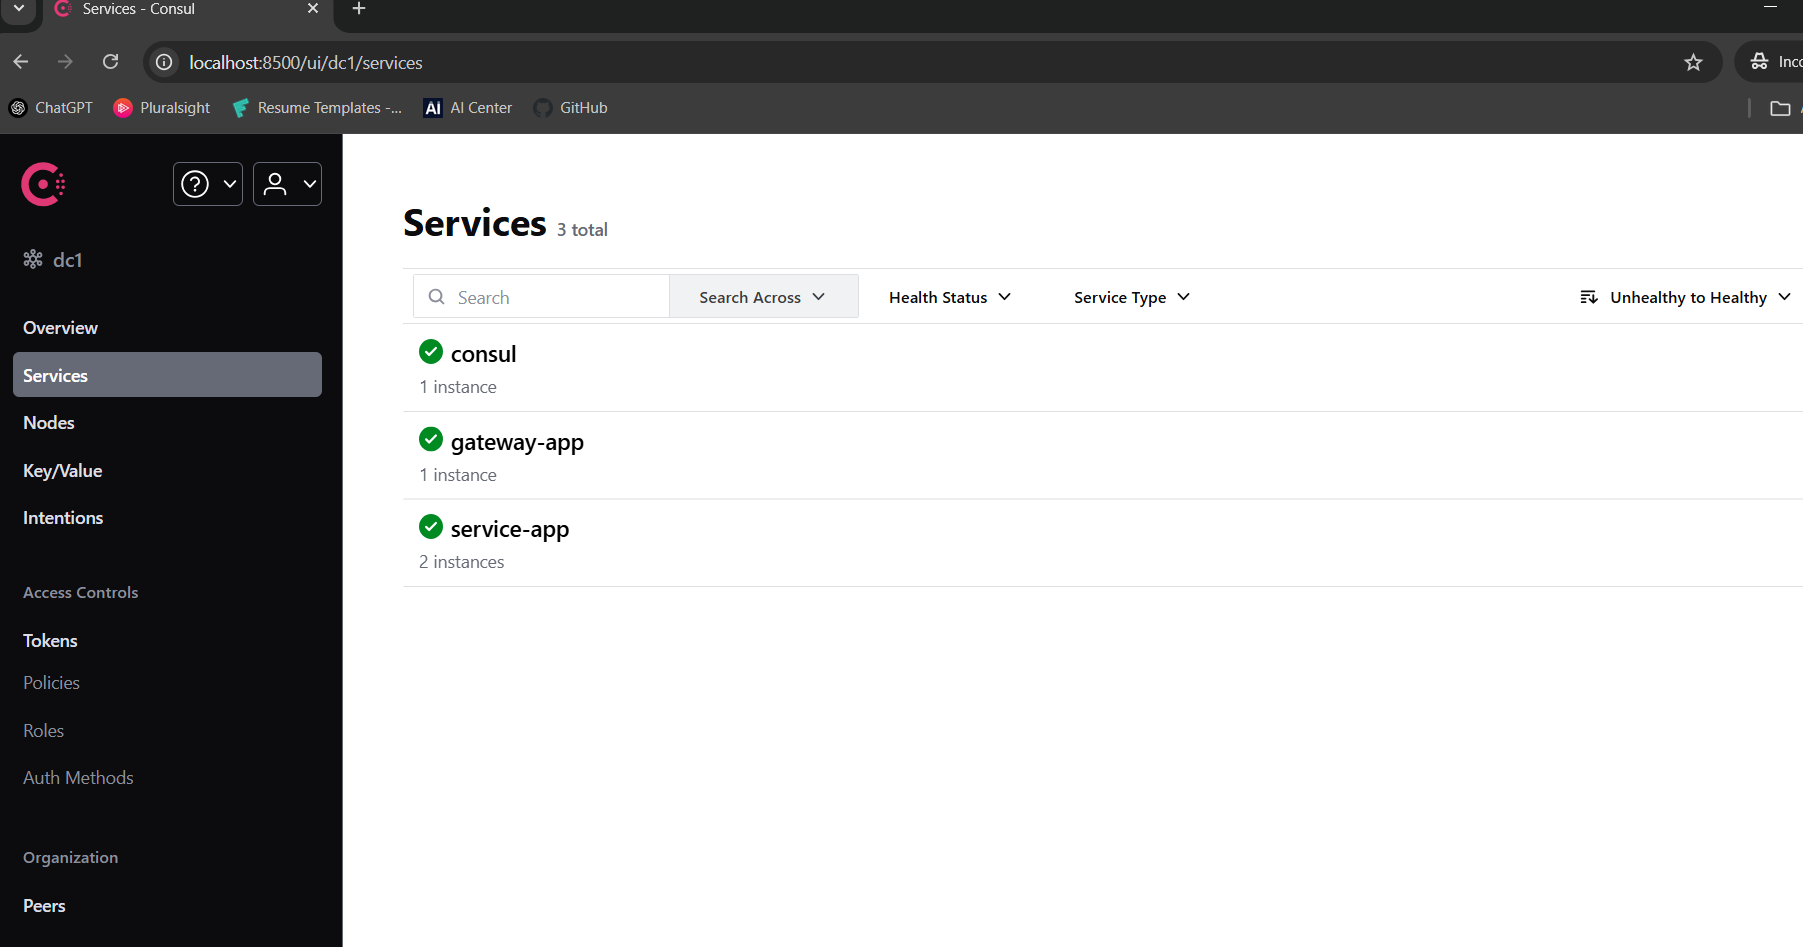The image size is (1803, 947).
Task: Click the bookmark star in the address bar
Action: pos(1693,62)
